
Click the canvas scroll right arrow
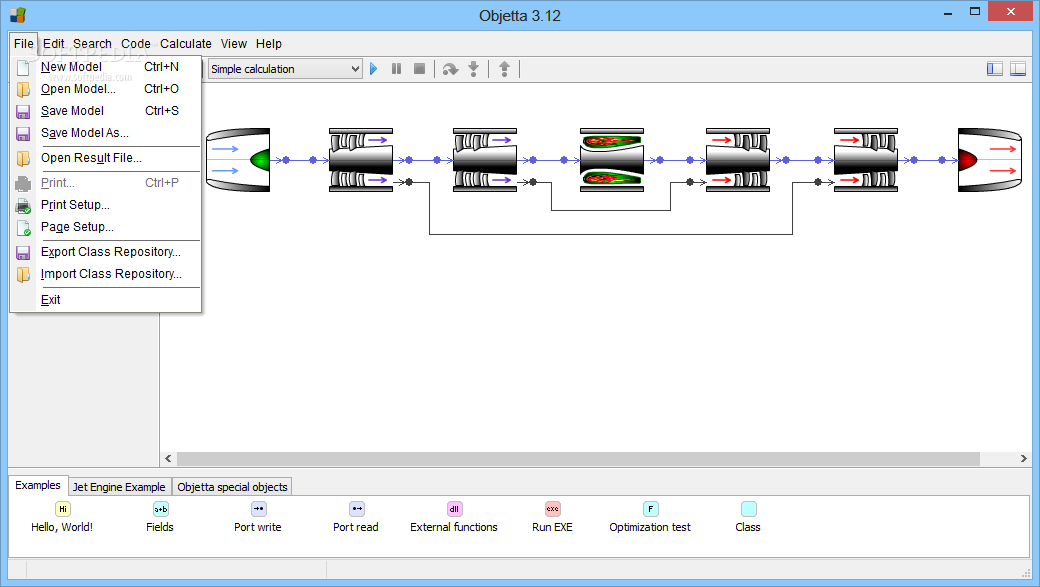pos(1023,458)
